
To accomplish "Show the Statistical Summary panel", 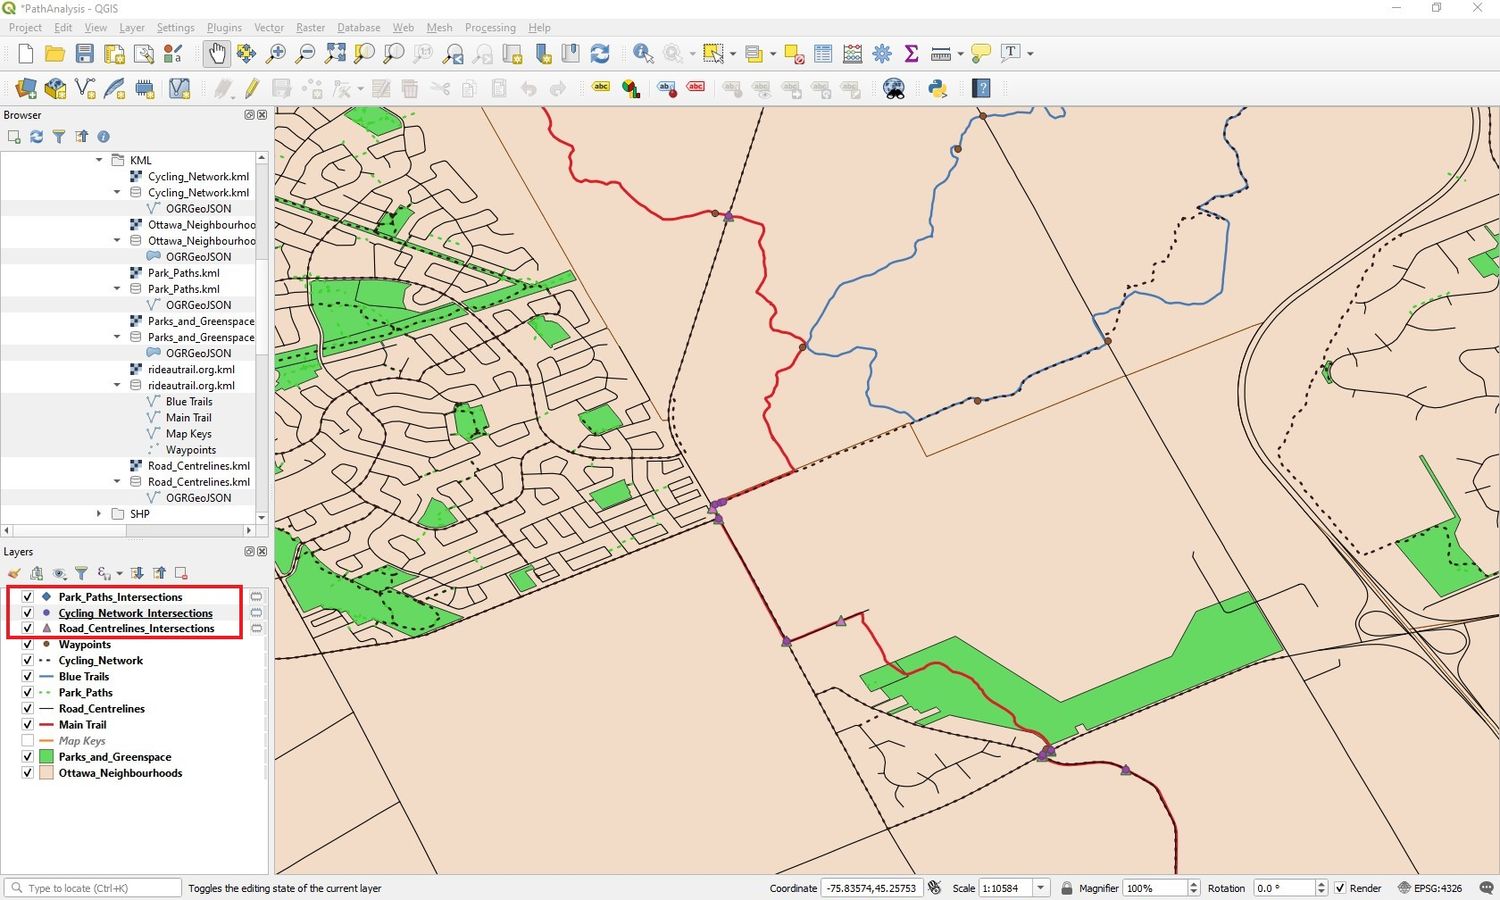I will (x=911, y=53).
